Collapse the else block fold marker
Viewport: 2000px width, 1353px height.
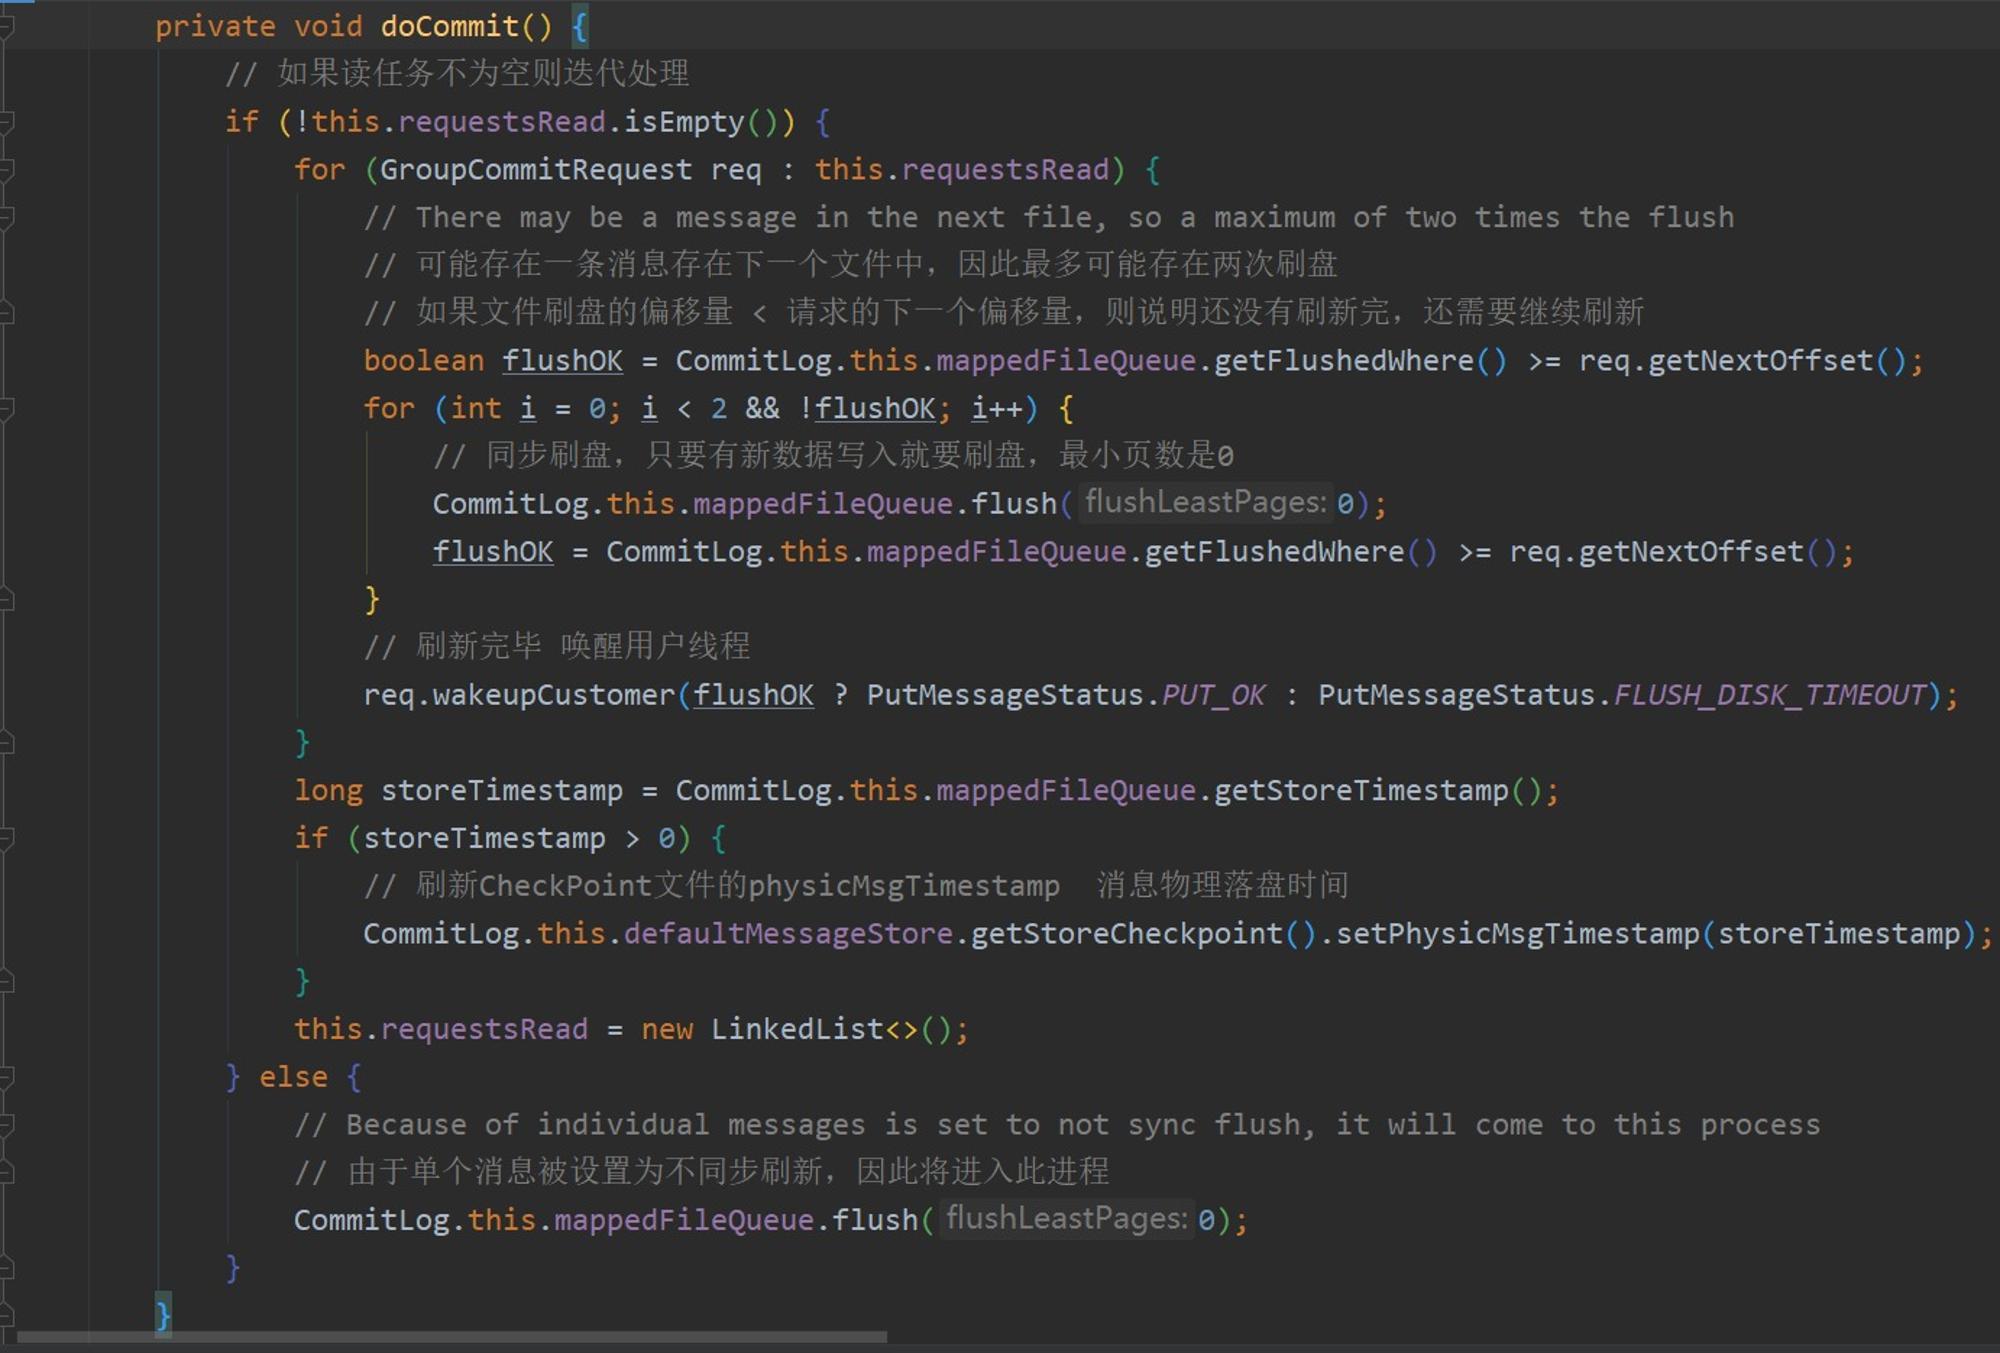5,1078
